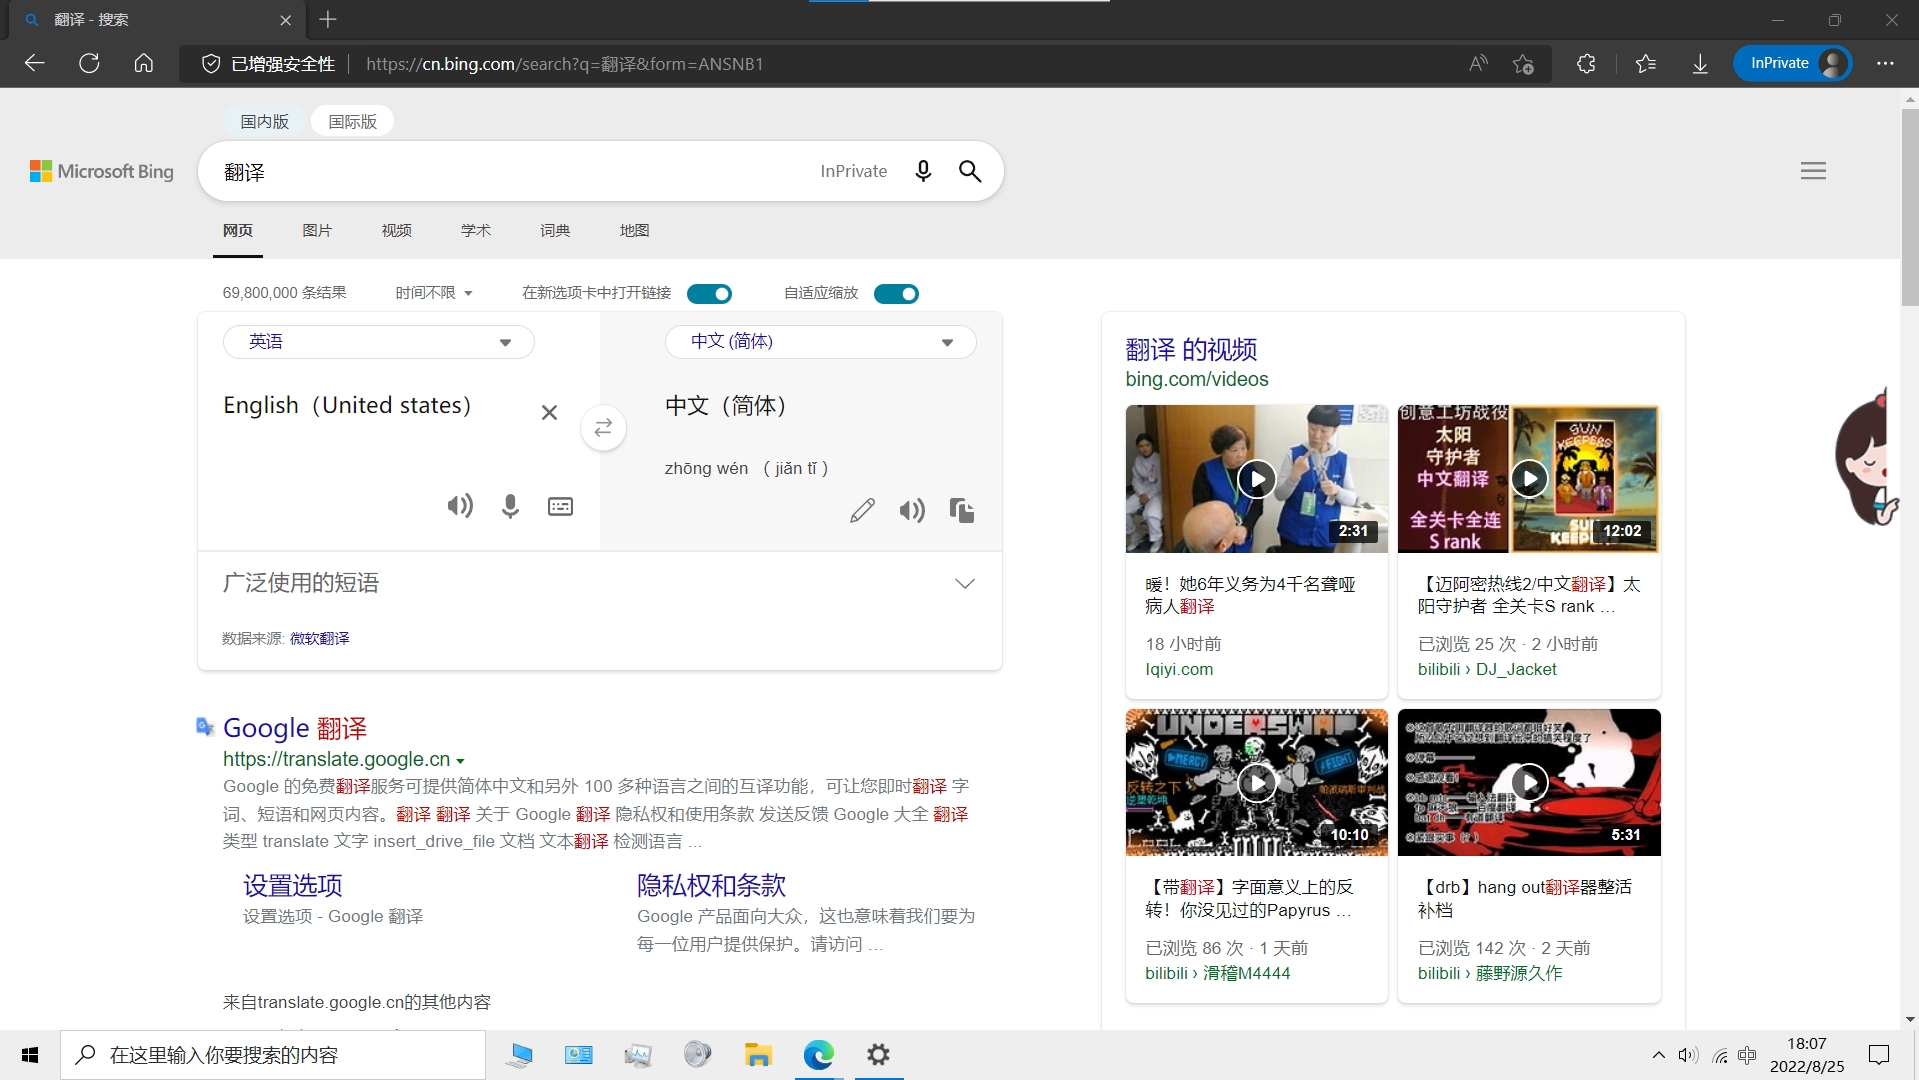Copy the translated text
The width and height of the screenshot is (1919, 1080).
click(x=962, y=511)
